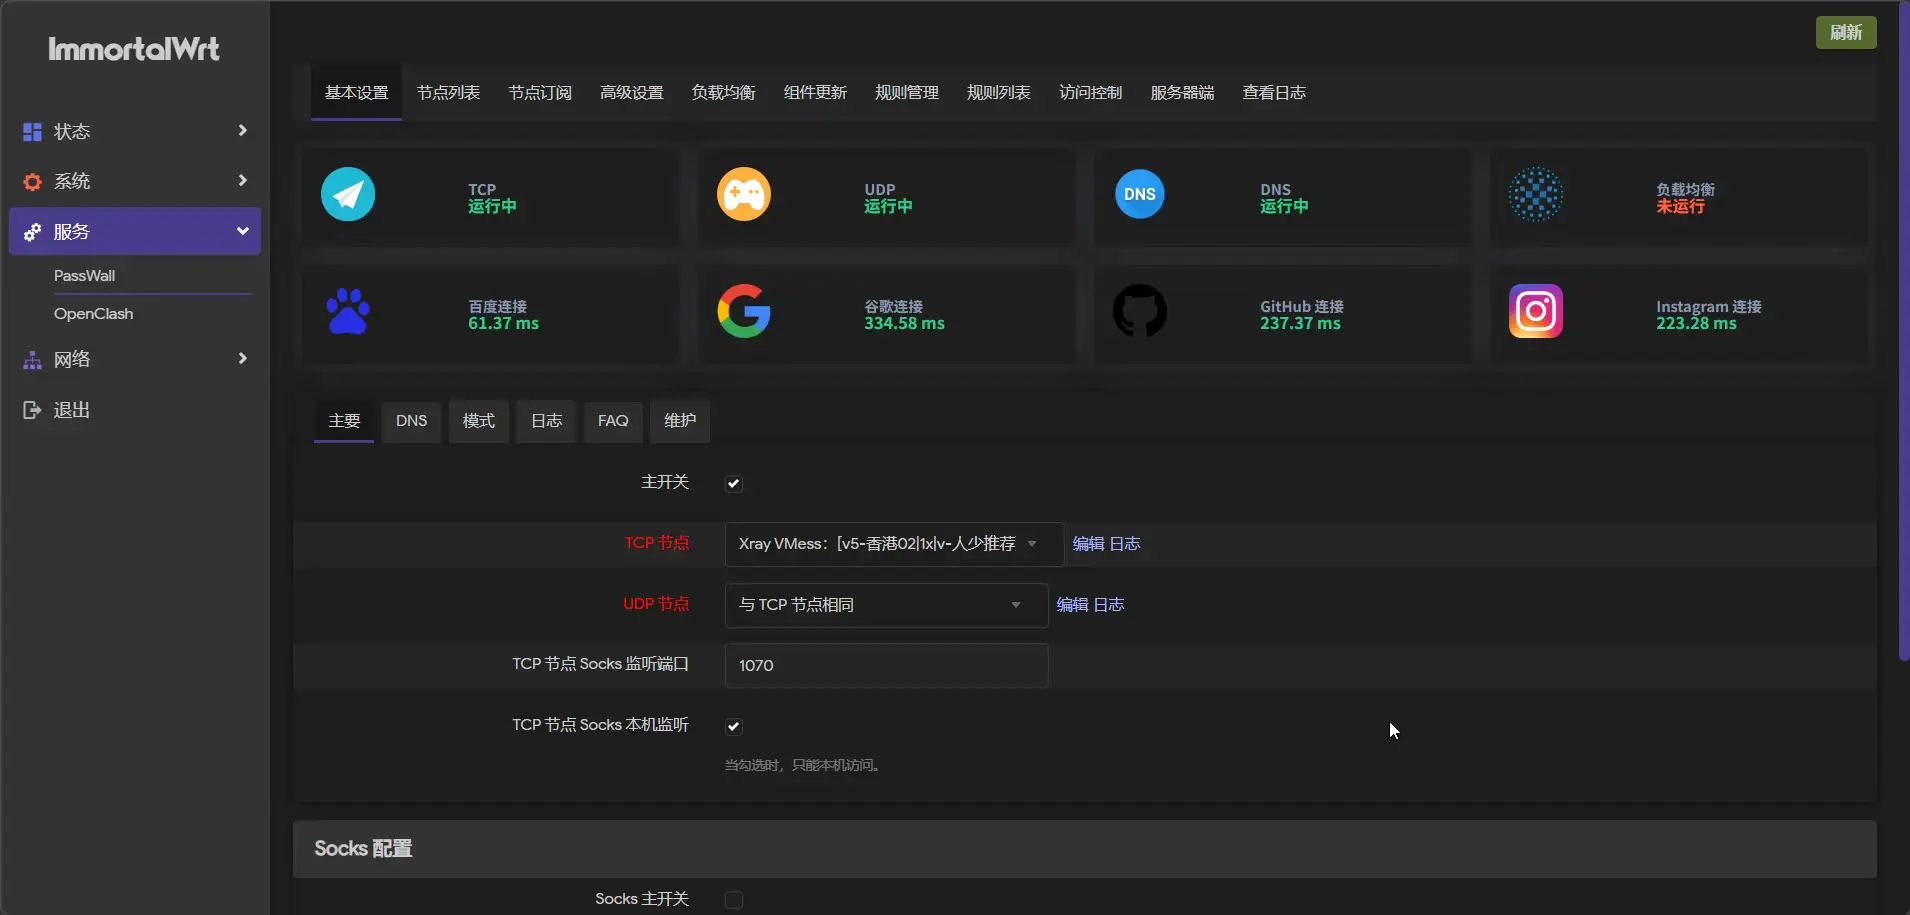The width and height of the screenshot is (1910, 915).
Task: Click the GitHub logo connection icon
Action: click(x=1139, y=311)
